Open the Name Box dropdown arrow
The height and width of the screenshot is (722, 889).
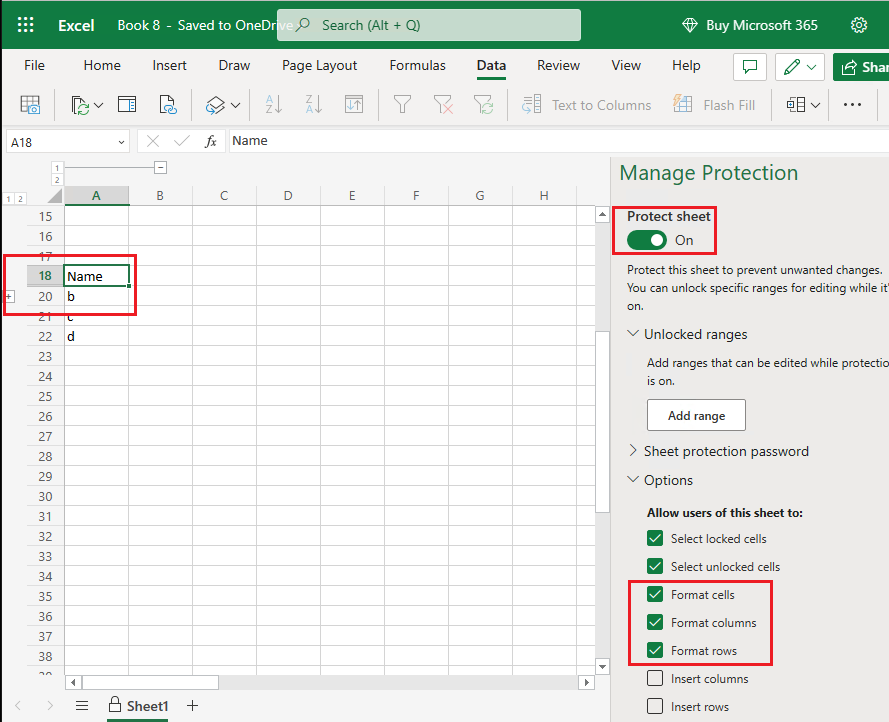(x=121, y=142)
